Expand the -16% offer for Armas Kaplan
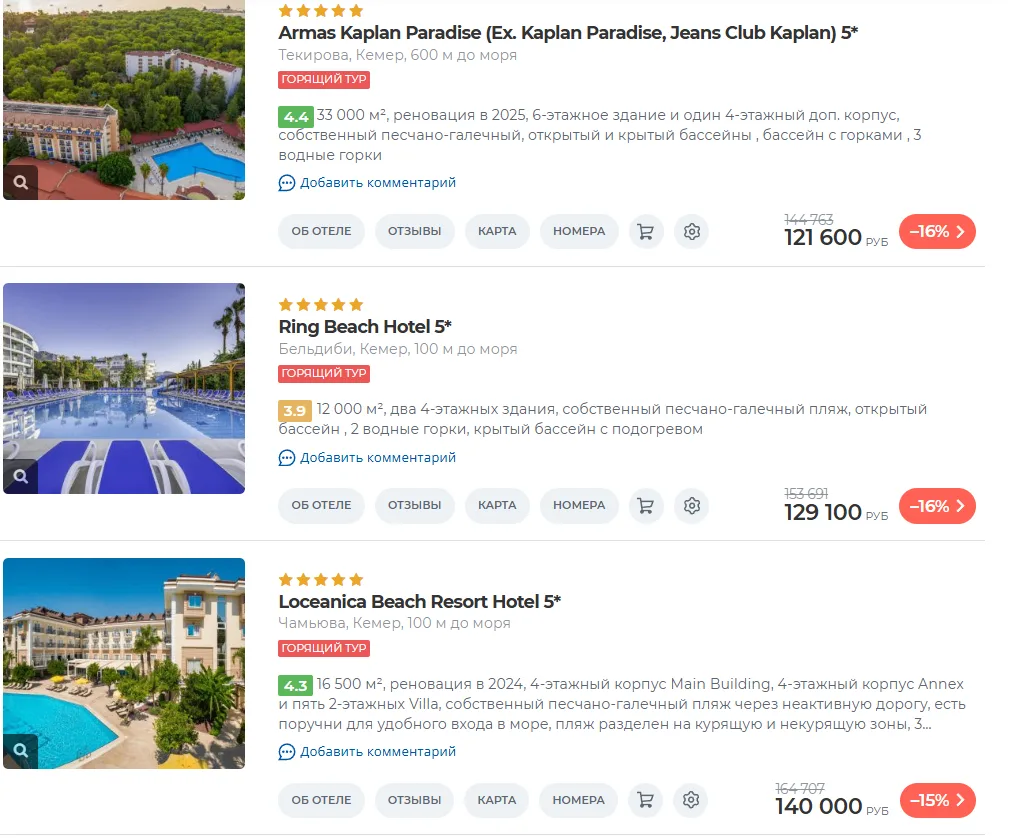Screen dimensions: 1009x838 point(938,232)
